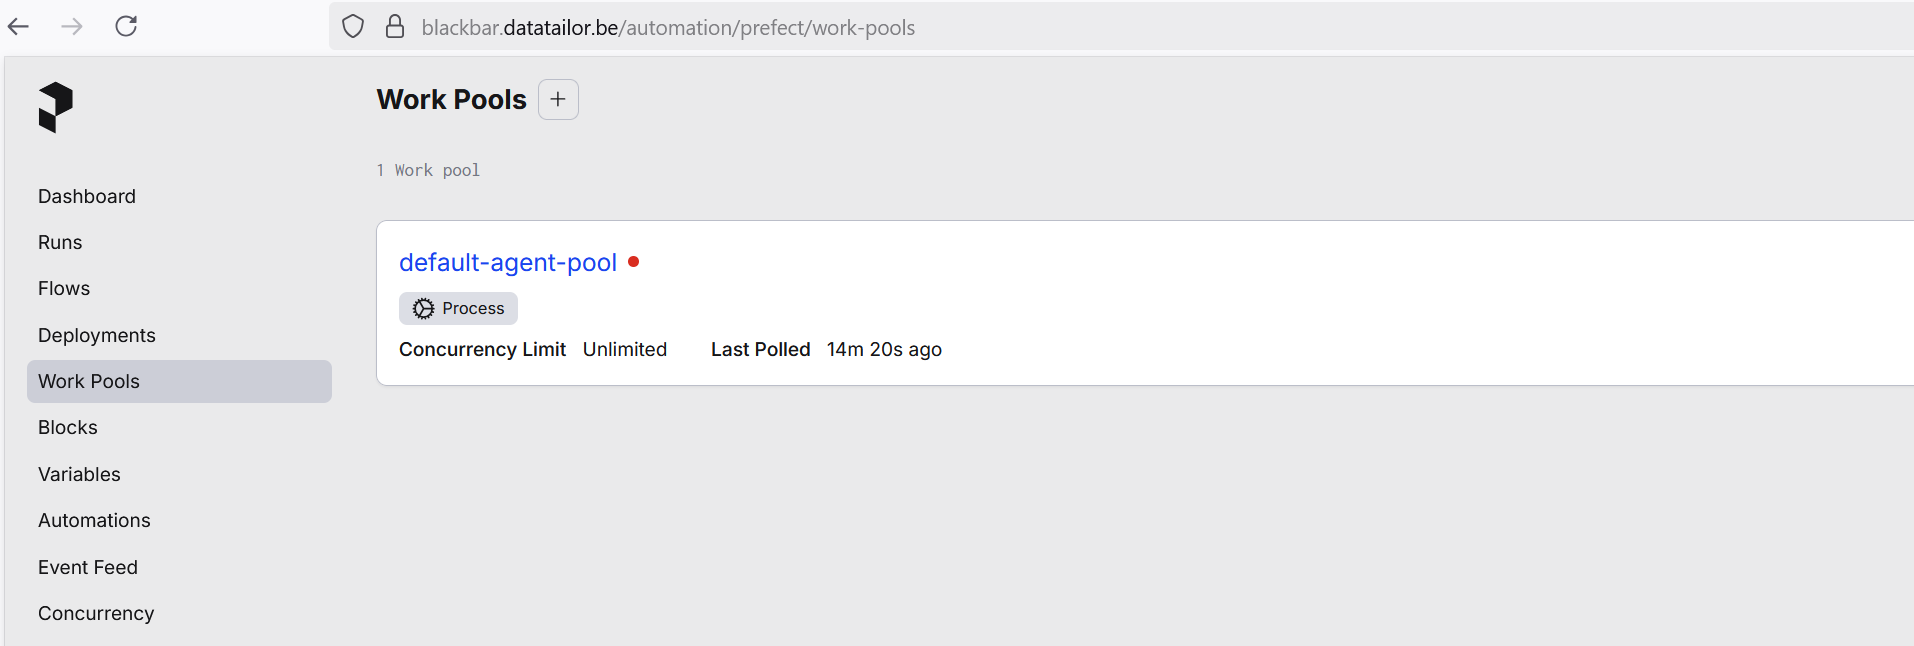The height and width of the screenshot is (646, 1914).
Task: Click the Prefect logo icon
Action: (56, 107)
